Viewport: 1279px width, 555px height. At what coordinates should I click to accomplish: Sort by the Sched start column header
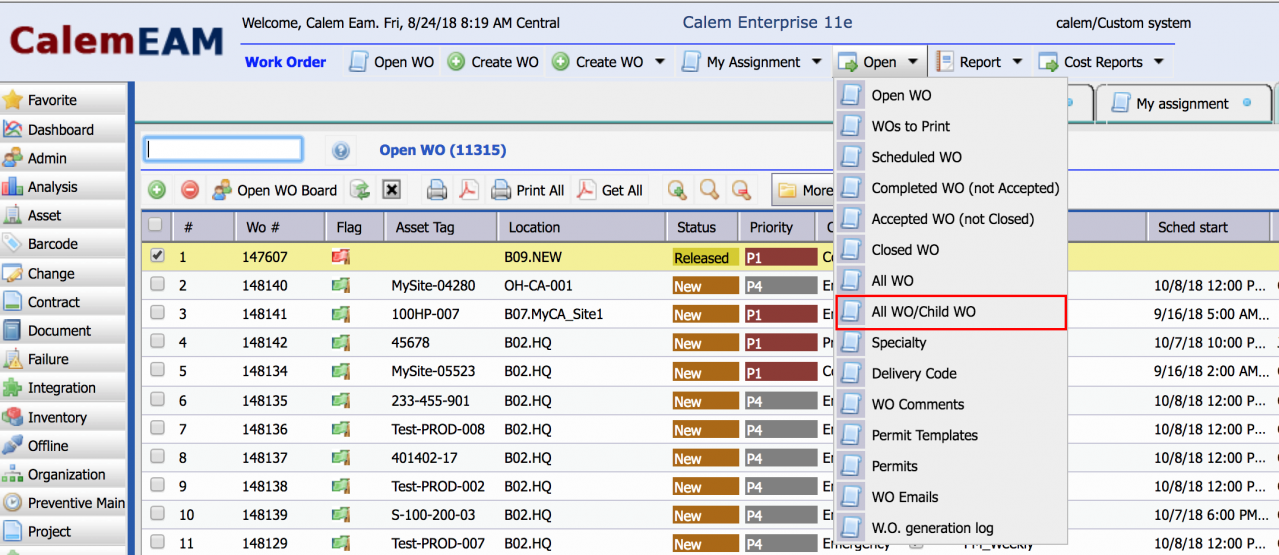1207,227
